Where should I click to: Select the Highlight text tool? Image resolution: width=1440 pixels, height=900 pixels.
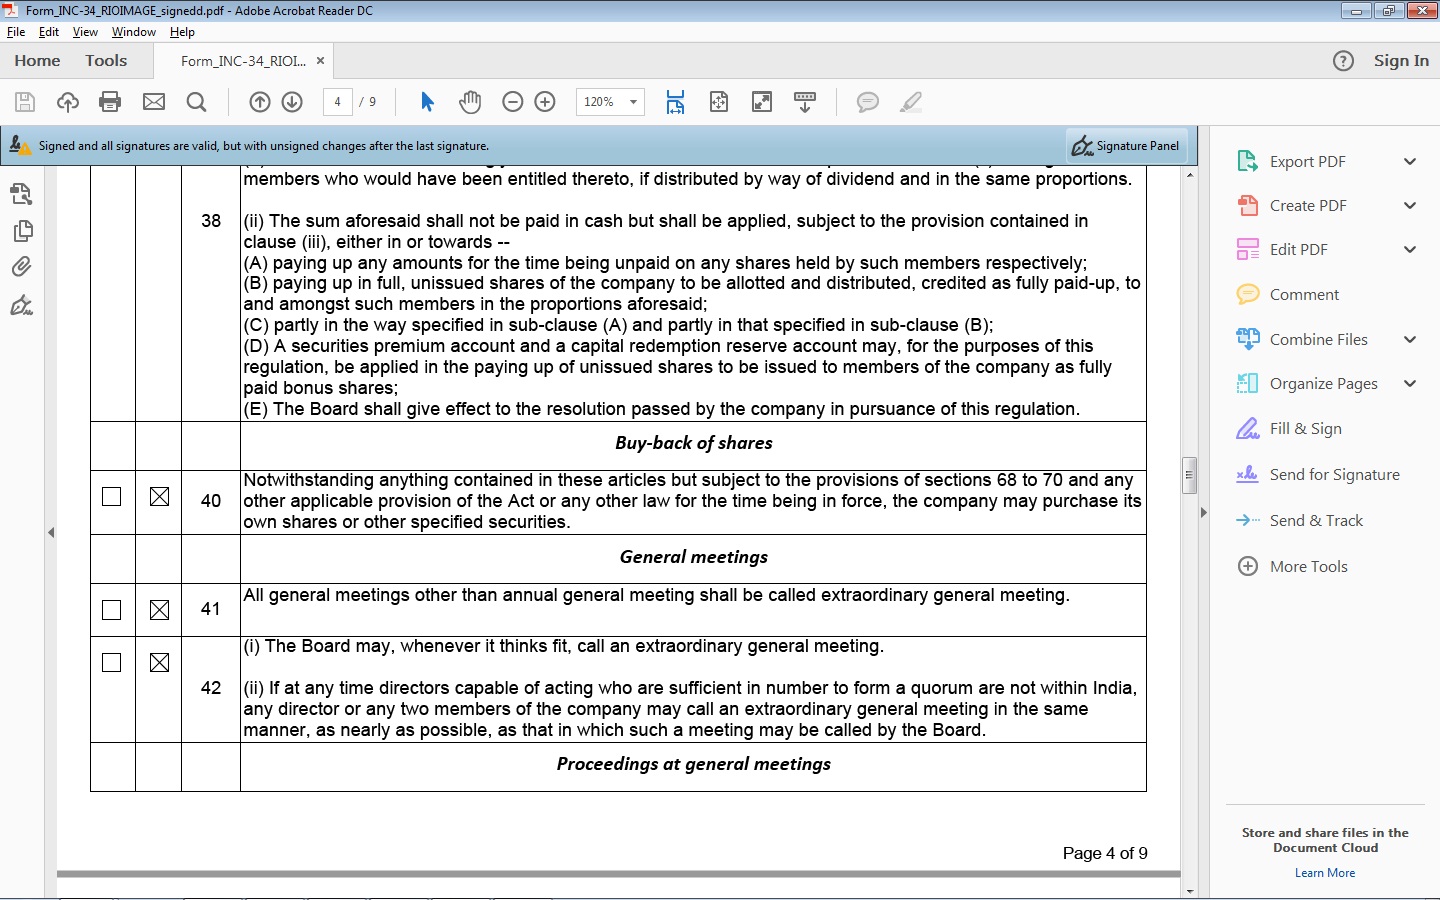911,101
